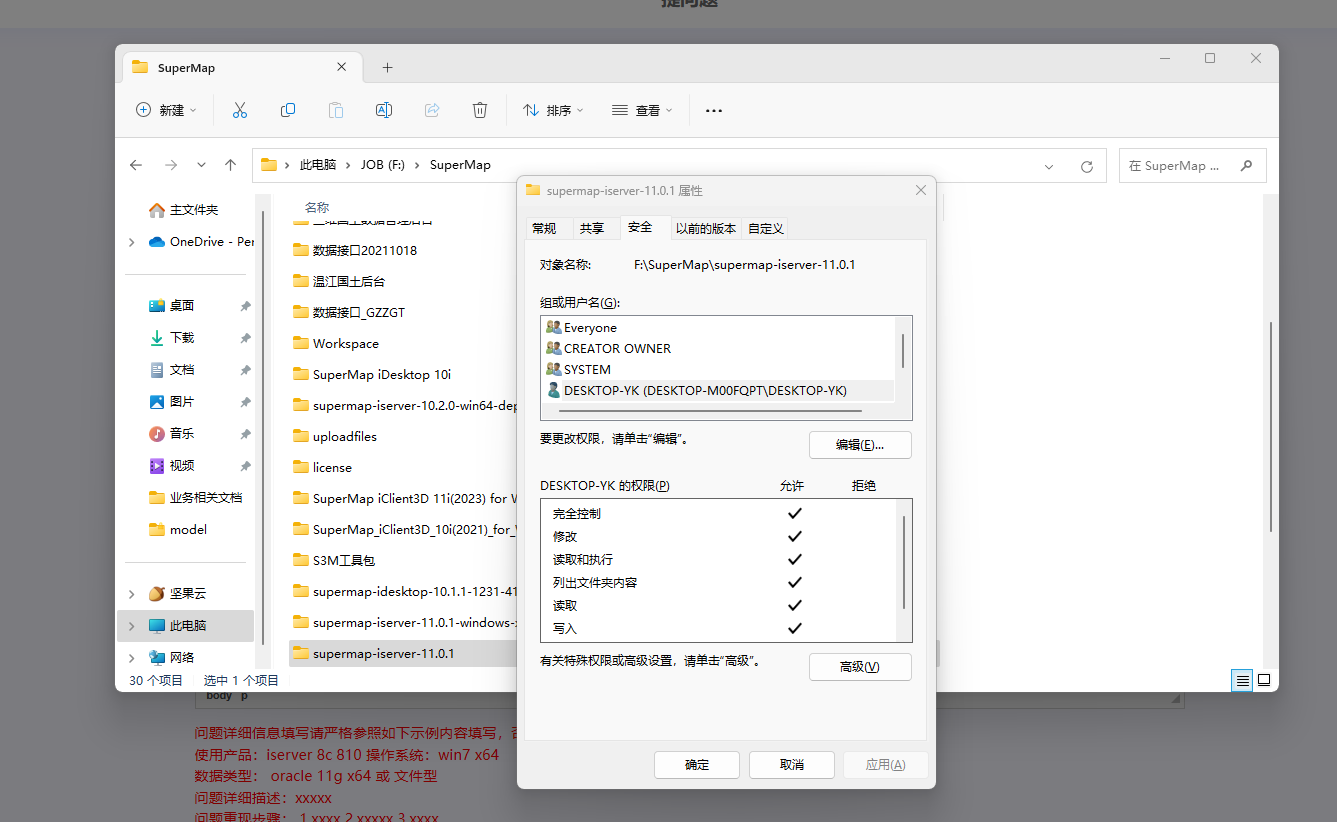Click the 取消 button
The image size is (1337, 822).
tap(792, 765)
